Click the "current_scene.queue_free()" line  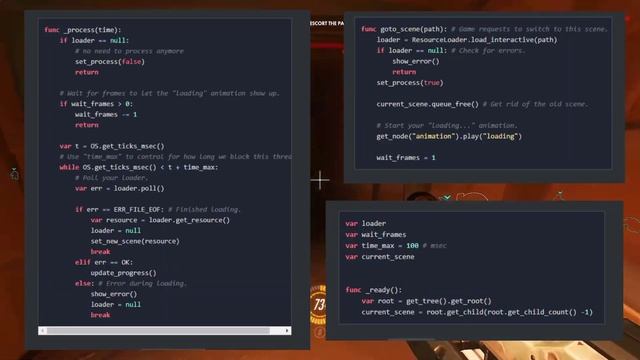(482, 104)
